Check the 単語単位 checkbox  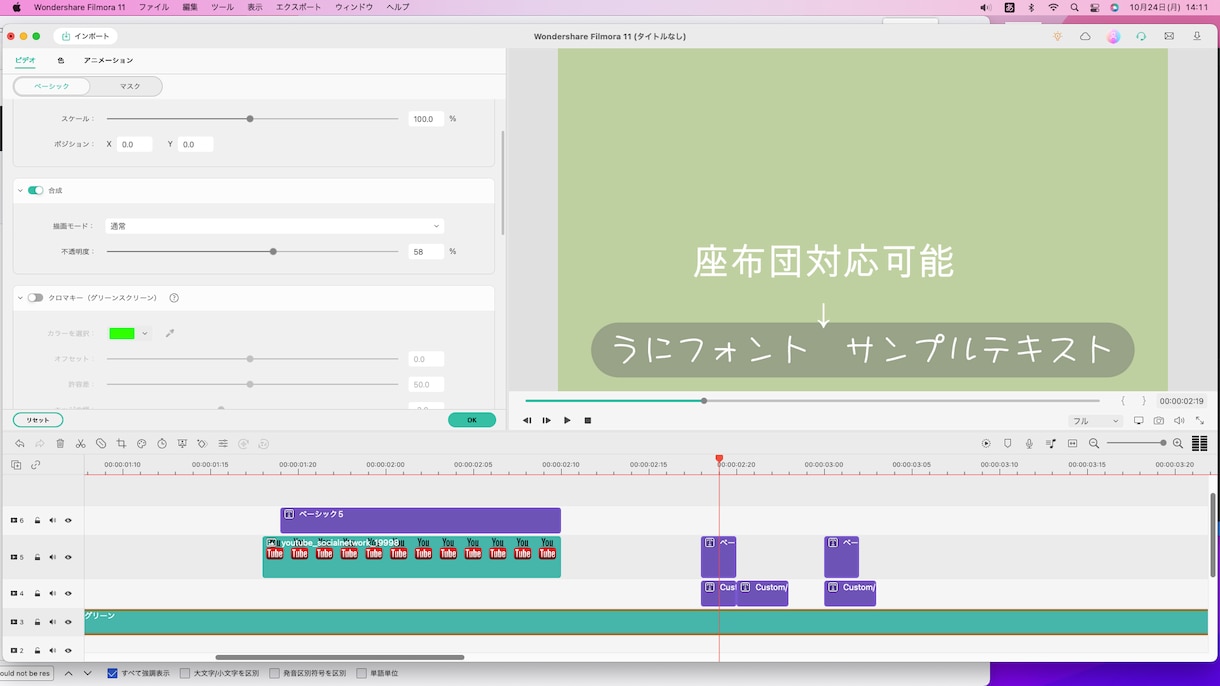pos(362,673)
